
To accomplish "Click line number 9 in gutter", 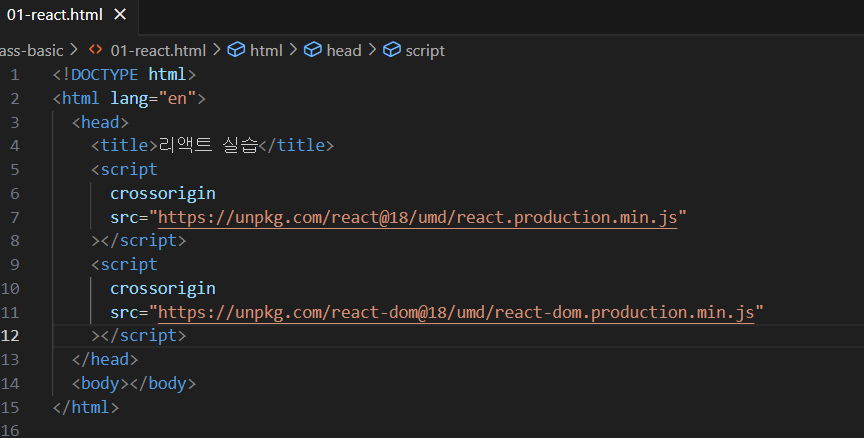I will pyautogui.click(x=15, y=265).
